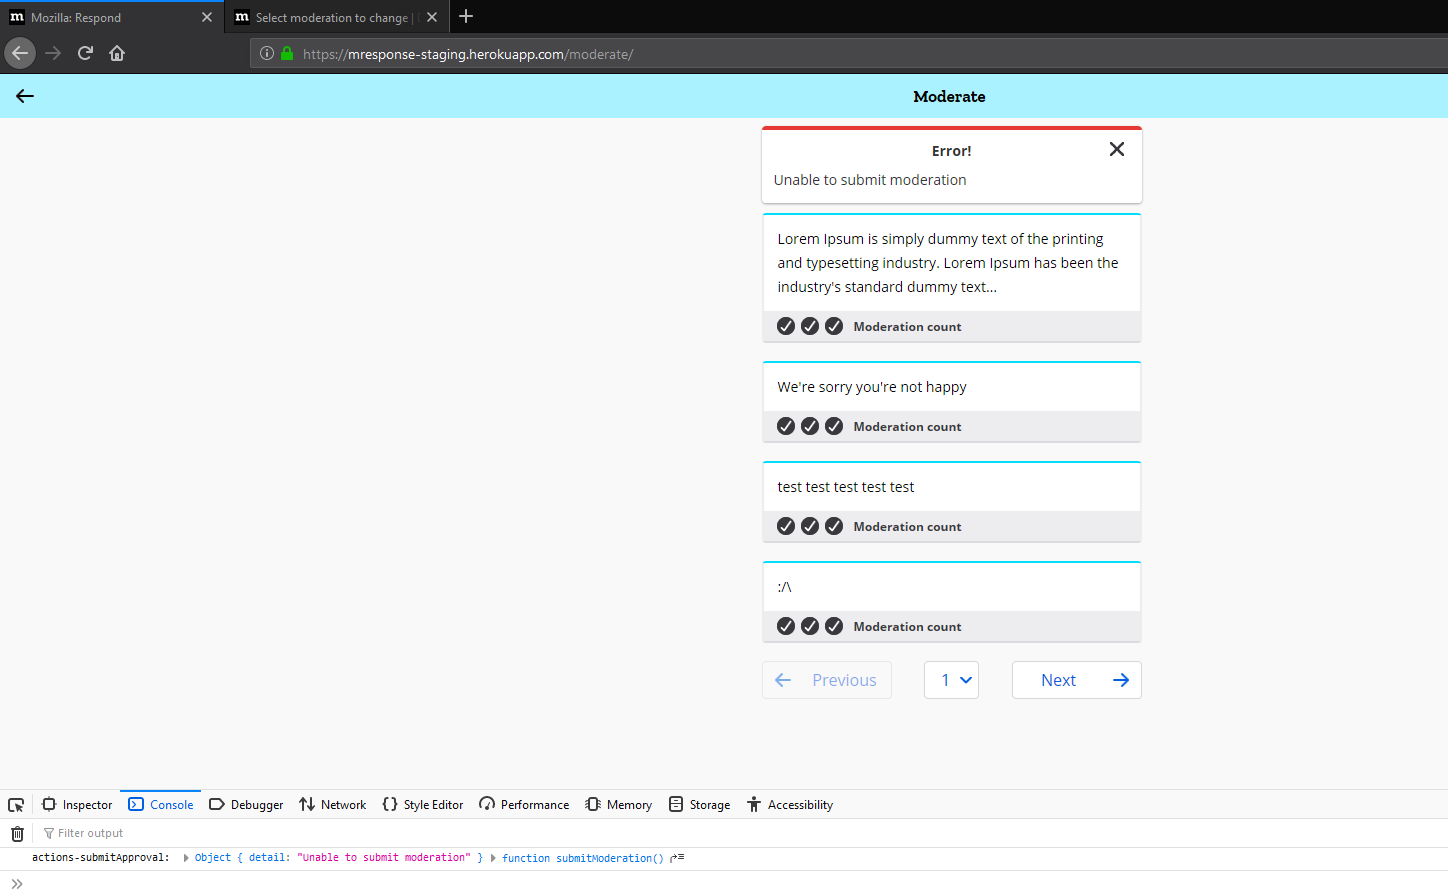Click first checkmark on Lorem Ipsum card

pyautogui.click(x=786, y=326)
